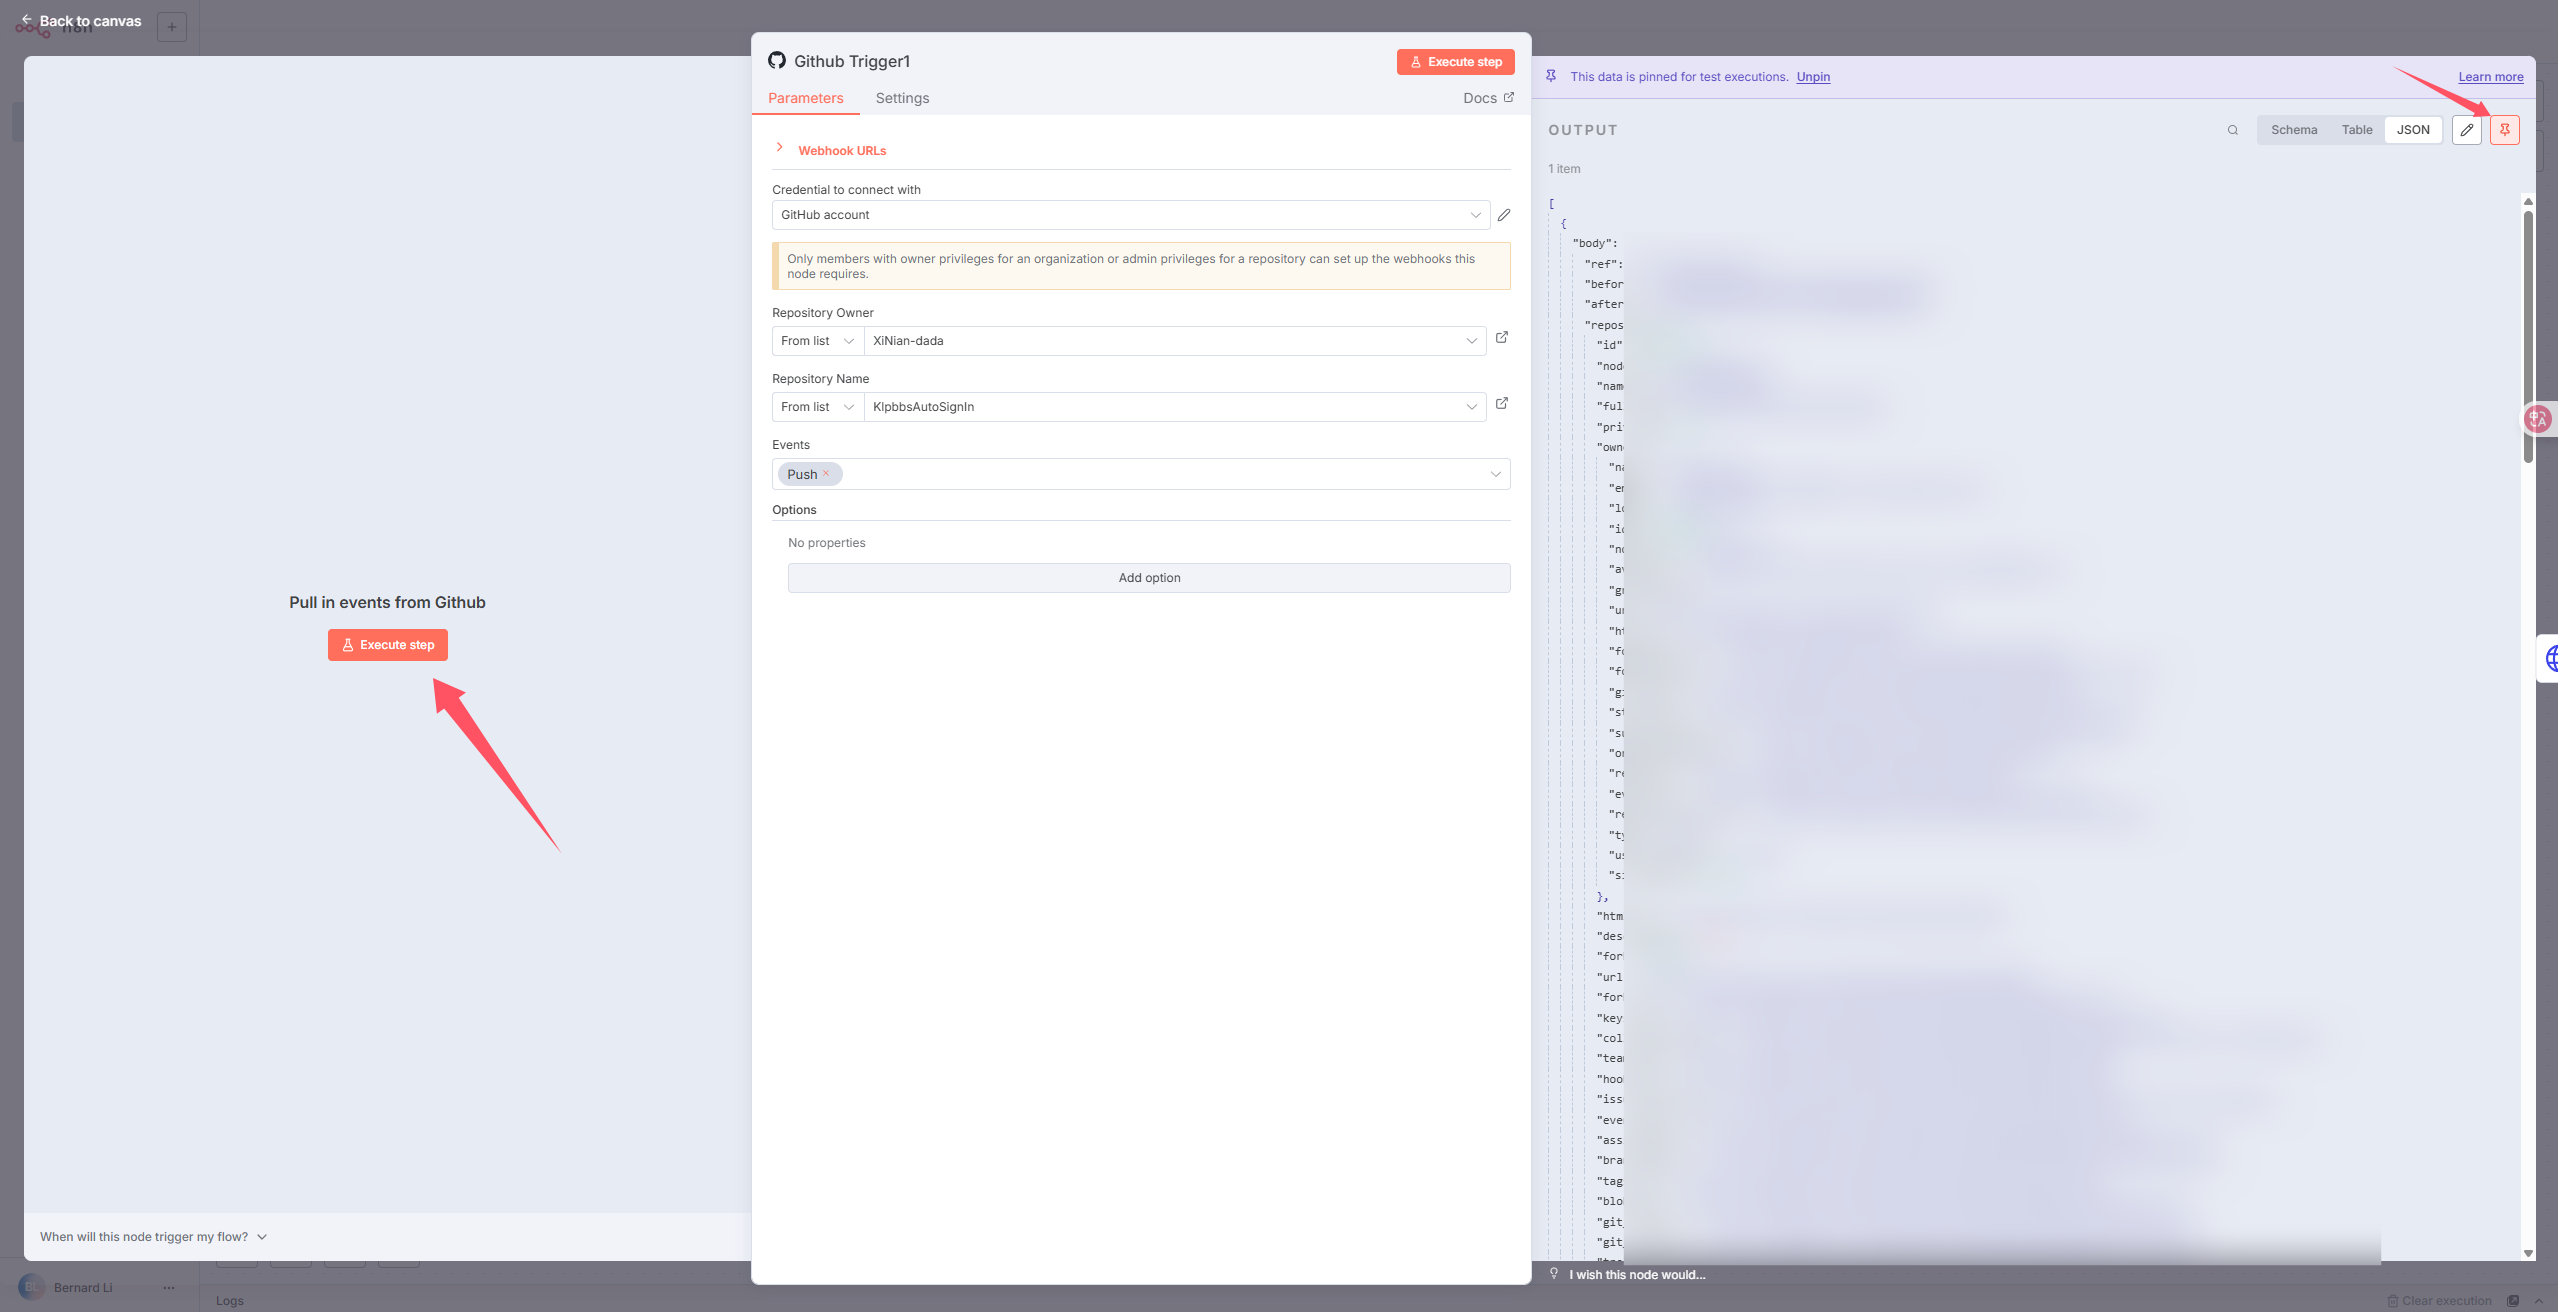2558x1312 pixels.
Task: Switch to the Settings tab
Action: [902, 98]
